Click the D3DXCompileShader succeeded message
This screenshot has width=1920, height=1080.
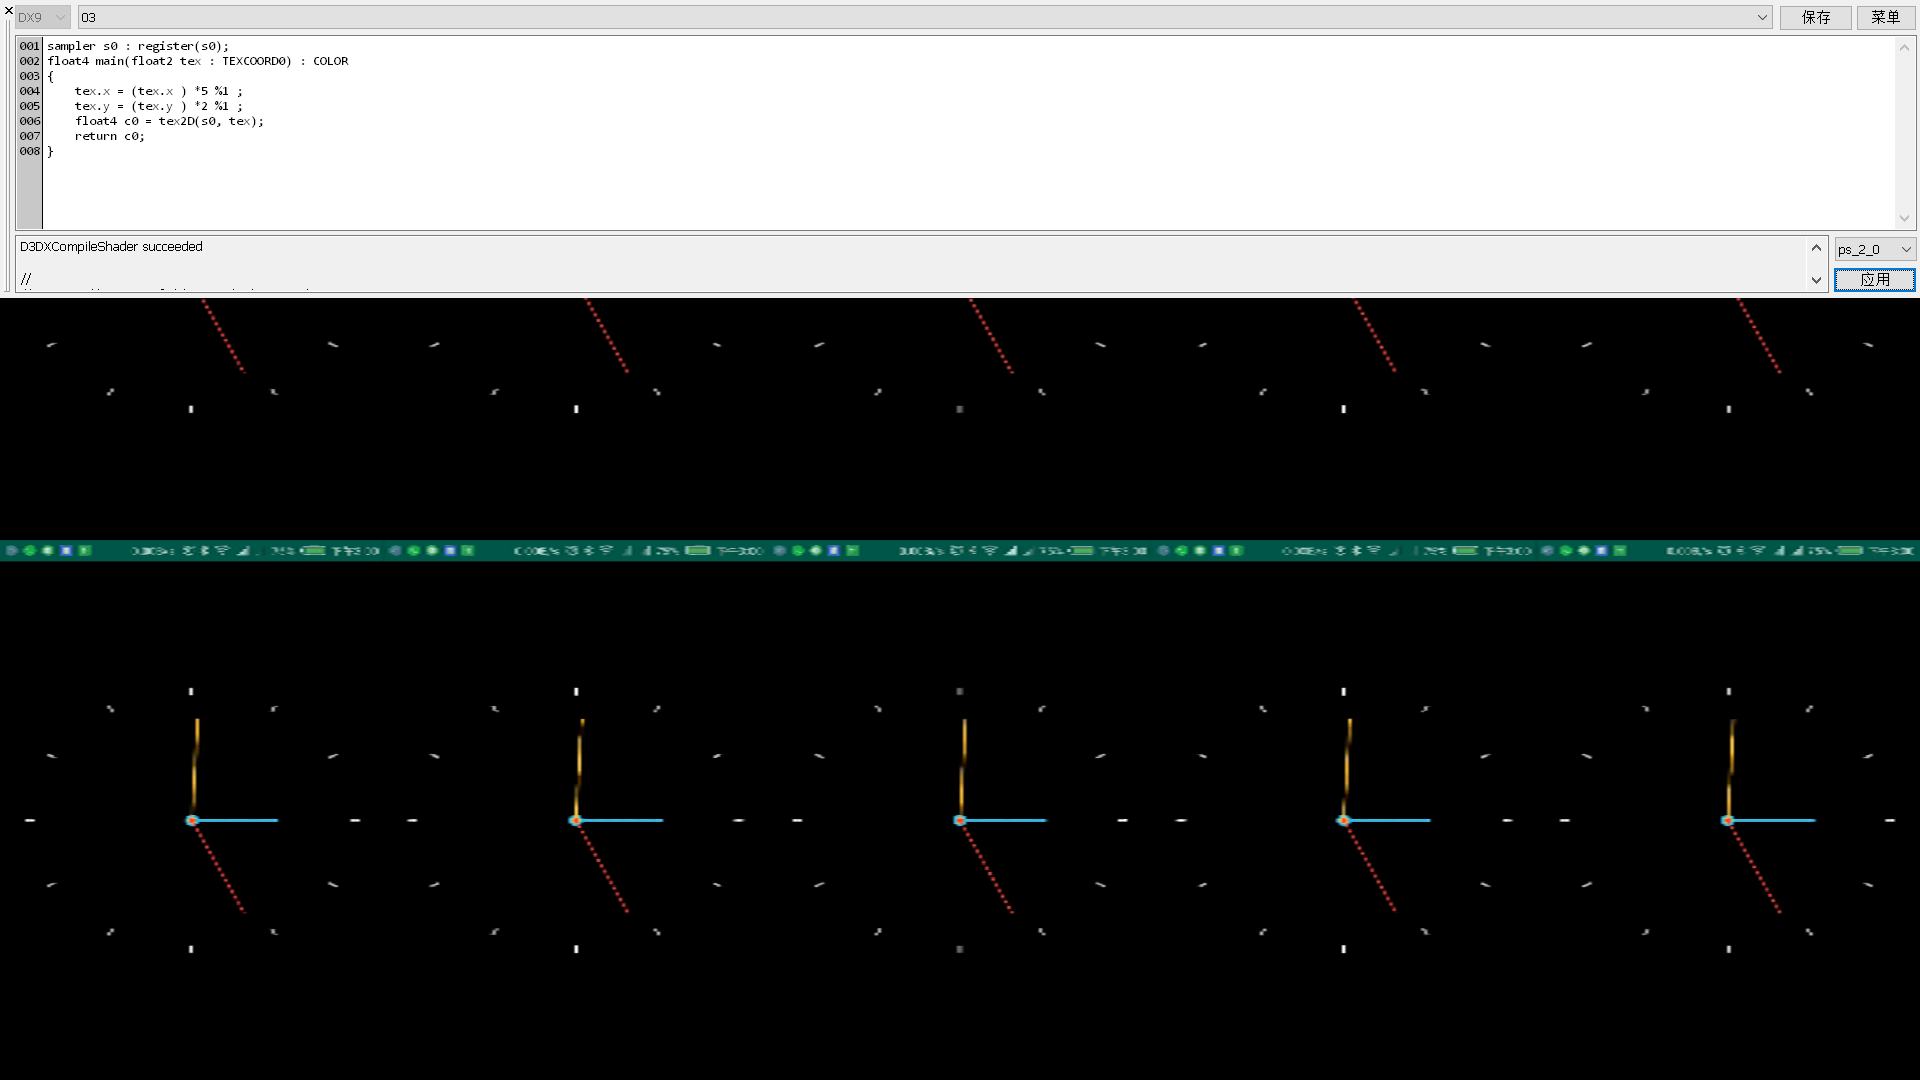click(x=111, y=246)
